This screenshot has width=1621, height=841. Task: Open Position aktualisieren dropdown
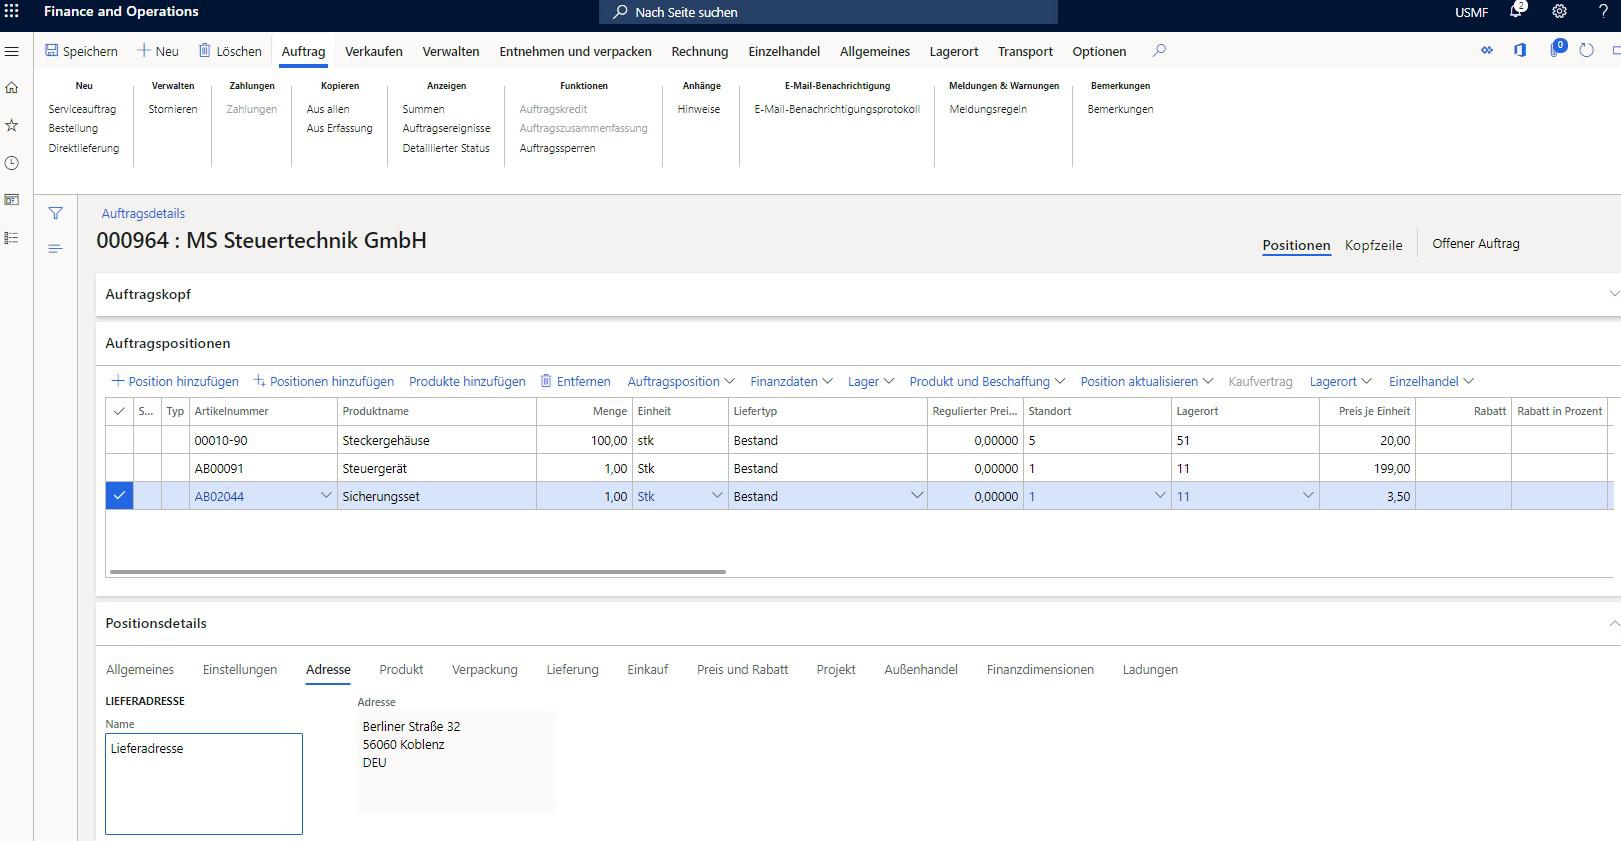click(x=1147, y=381)
